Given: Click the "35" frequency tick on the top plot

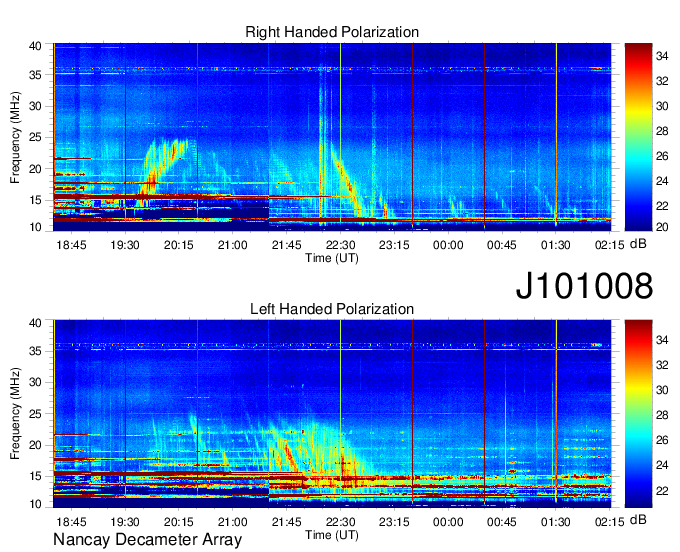Looking at the screenshot, I should click(35, 75).
